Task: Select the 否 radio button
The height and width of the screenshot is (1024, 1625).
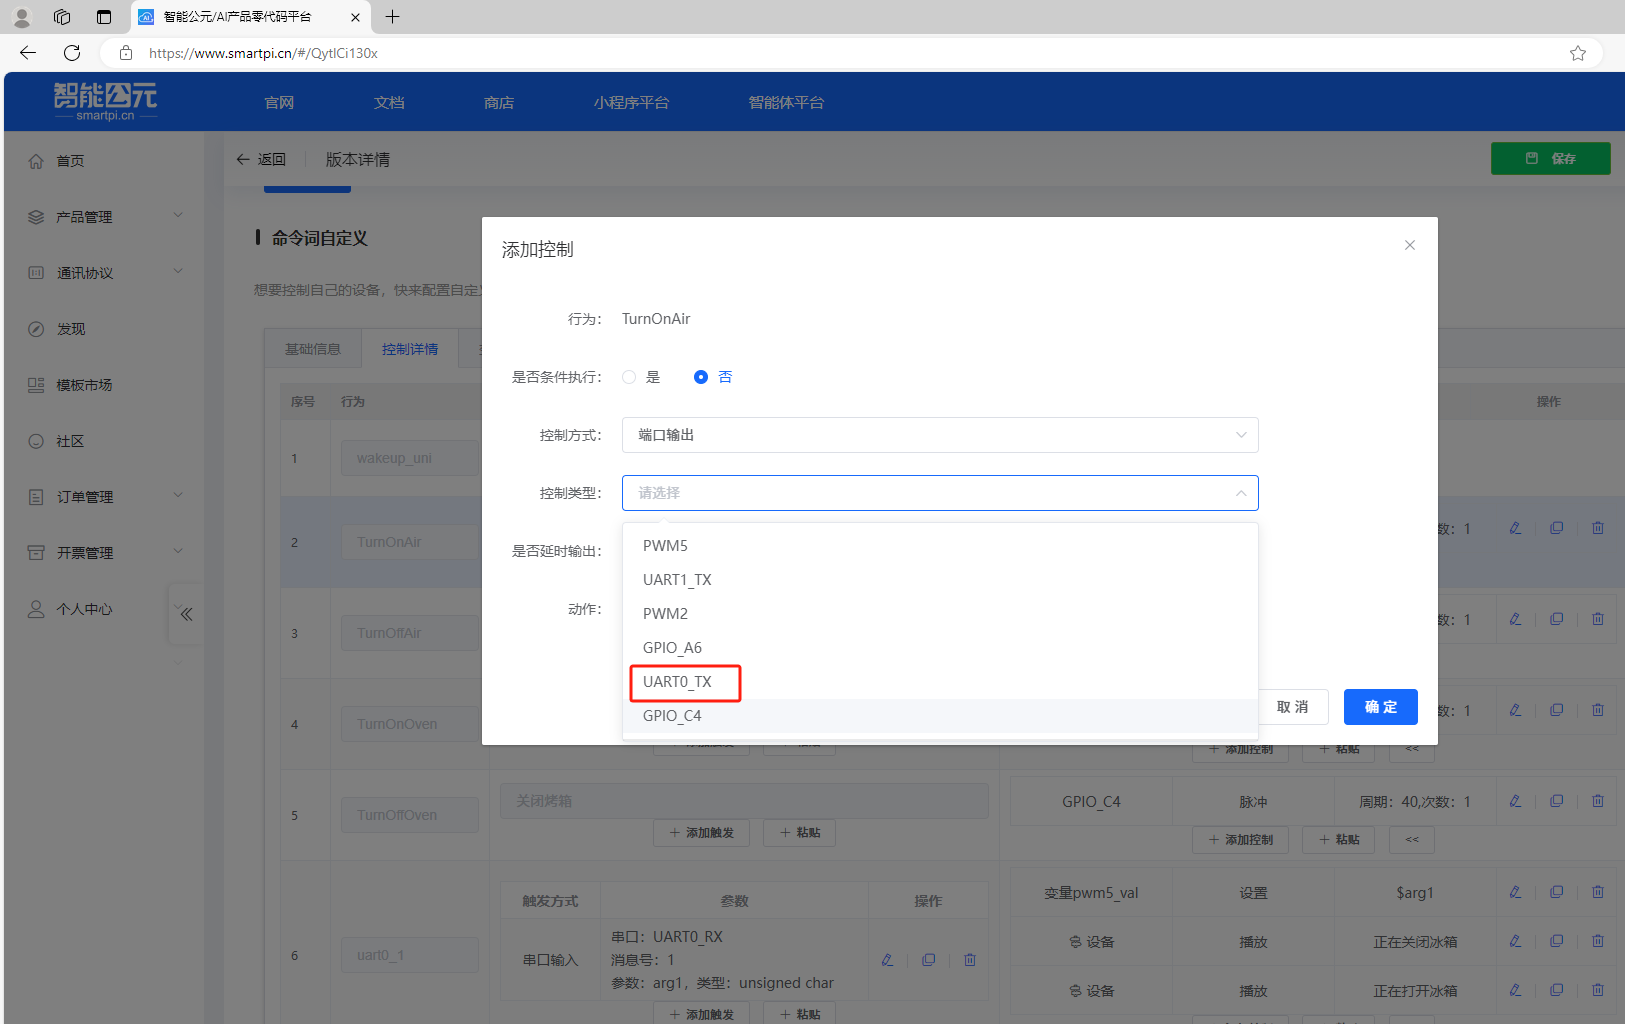Action: click(x=701, y=377)
